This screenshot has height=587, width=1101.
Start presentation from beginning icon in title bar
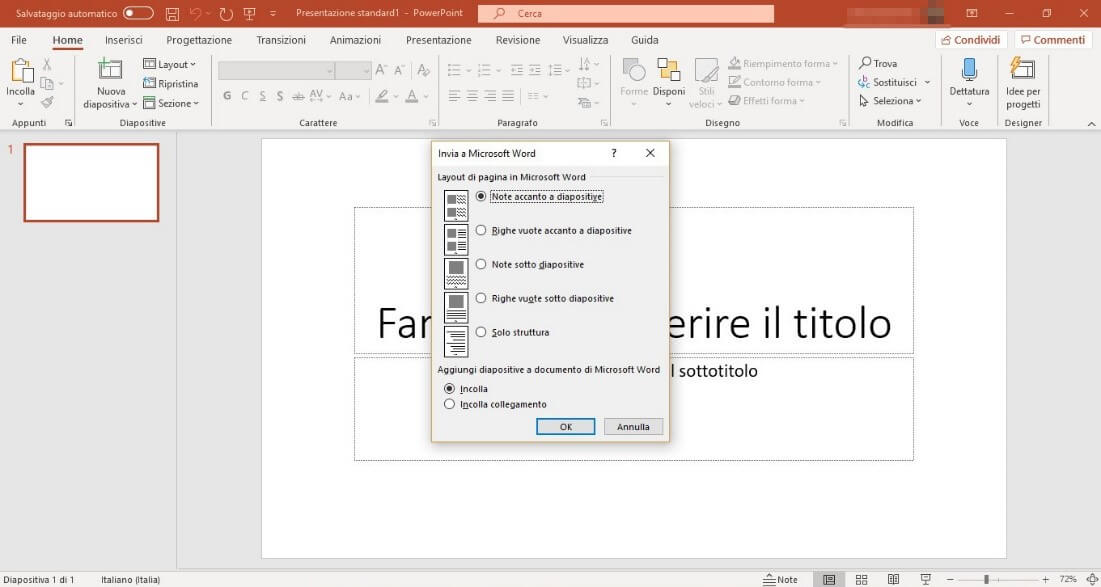tap(249, 13)
